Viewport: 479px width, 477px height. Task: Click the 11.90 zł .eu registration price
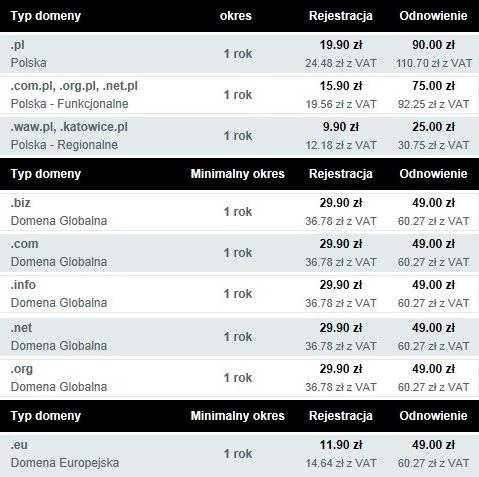tap(341, 445)
